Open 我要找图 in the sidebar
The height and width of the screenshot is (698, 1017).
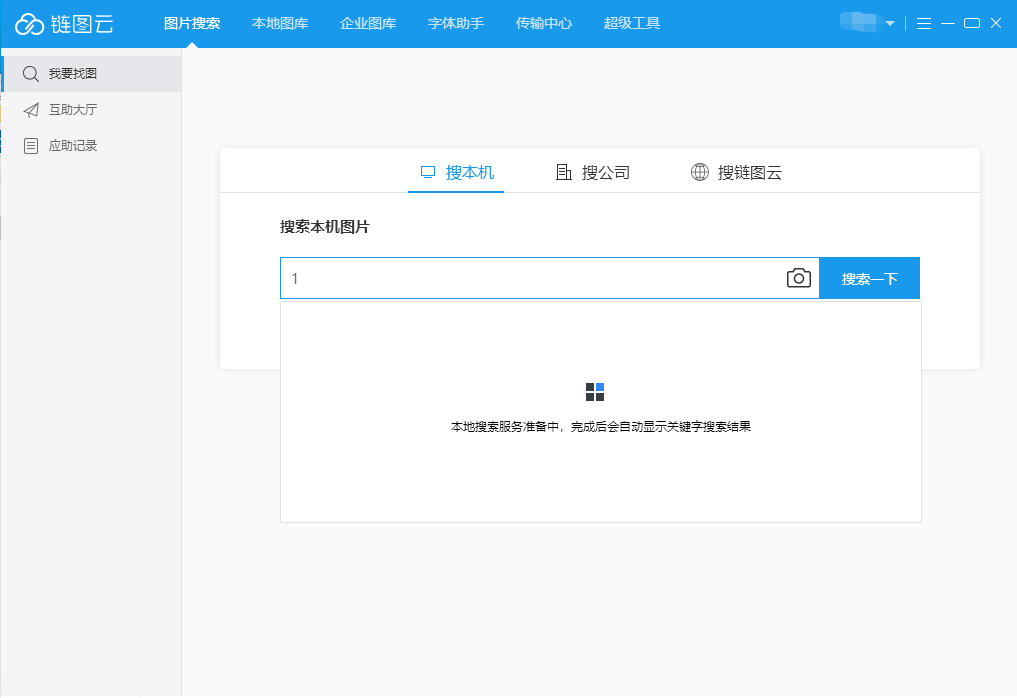(x=73, y=74)
